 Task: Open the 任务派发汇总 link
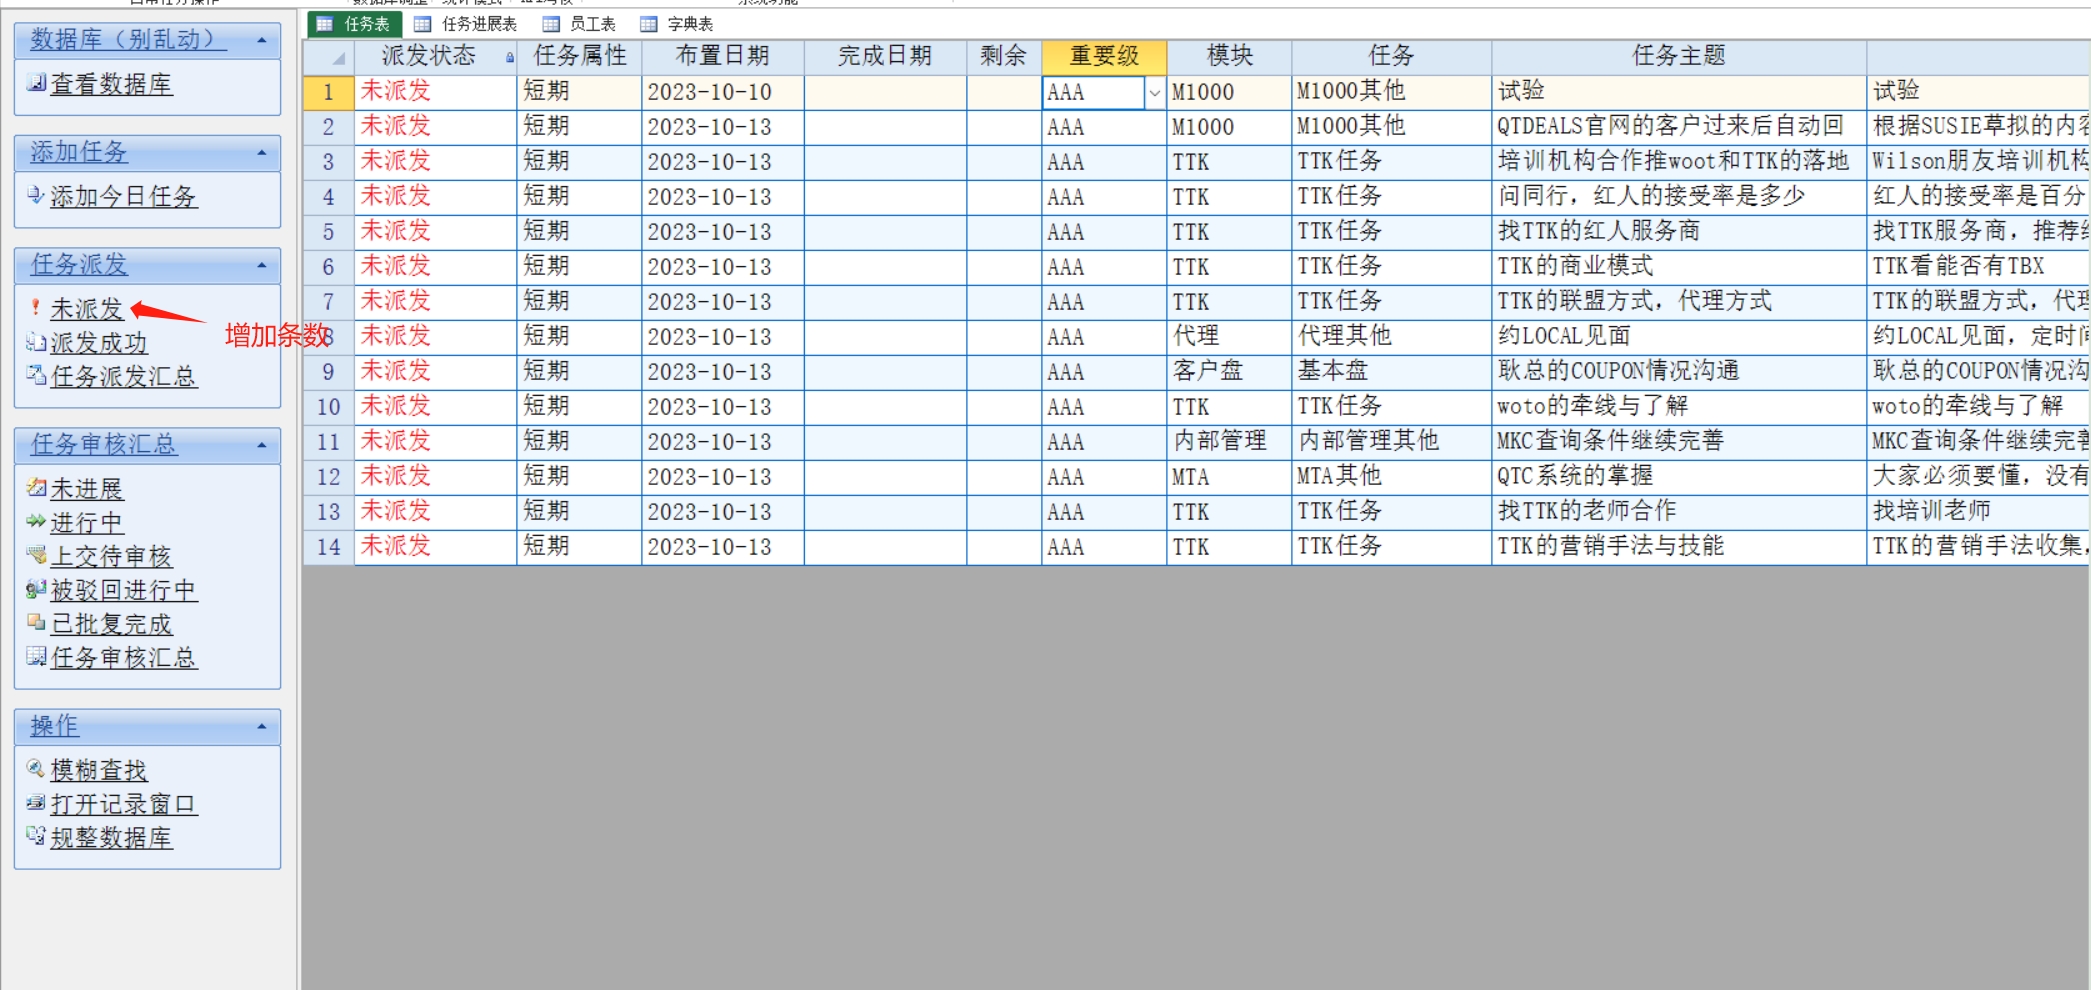[x=123, y=376]
